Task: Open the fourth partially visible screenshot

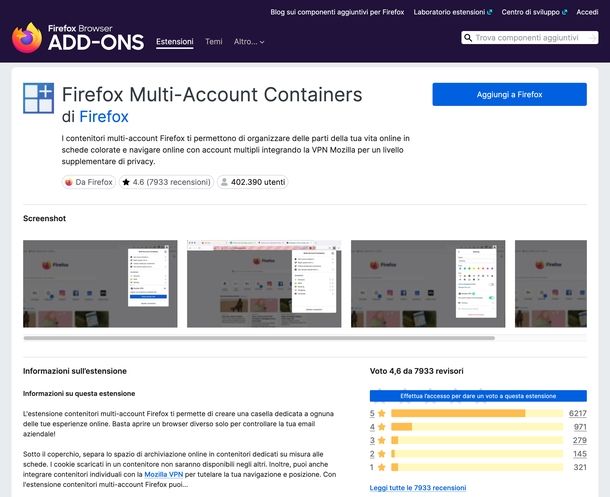Action: [551, 284]
